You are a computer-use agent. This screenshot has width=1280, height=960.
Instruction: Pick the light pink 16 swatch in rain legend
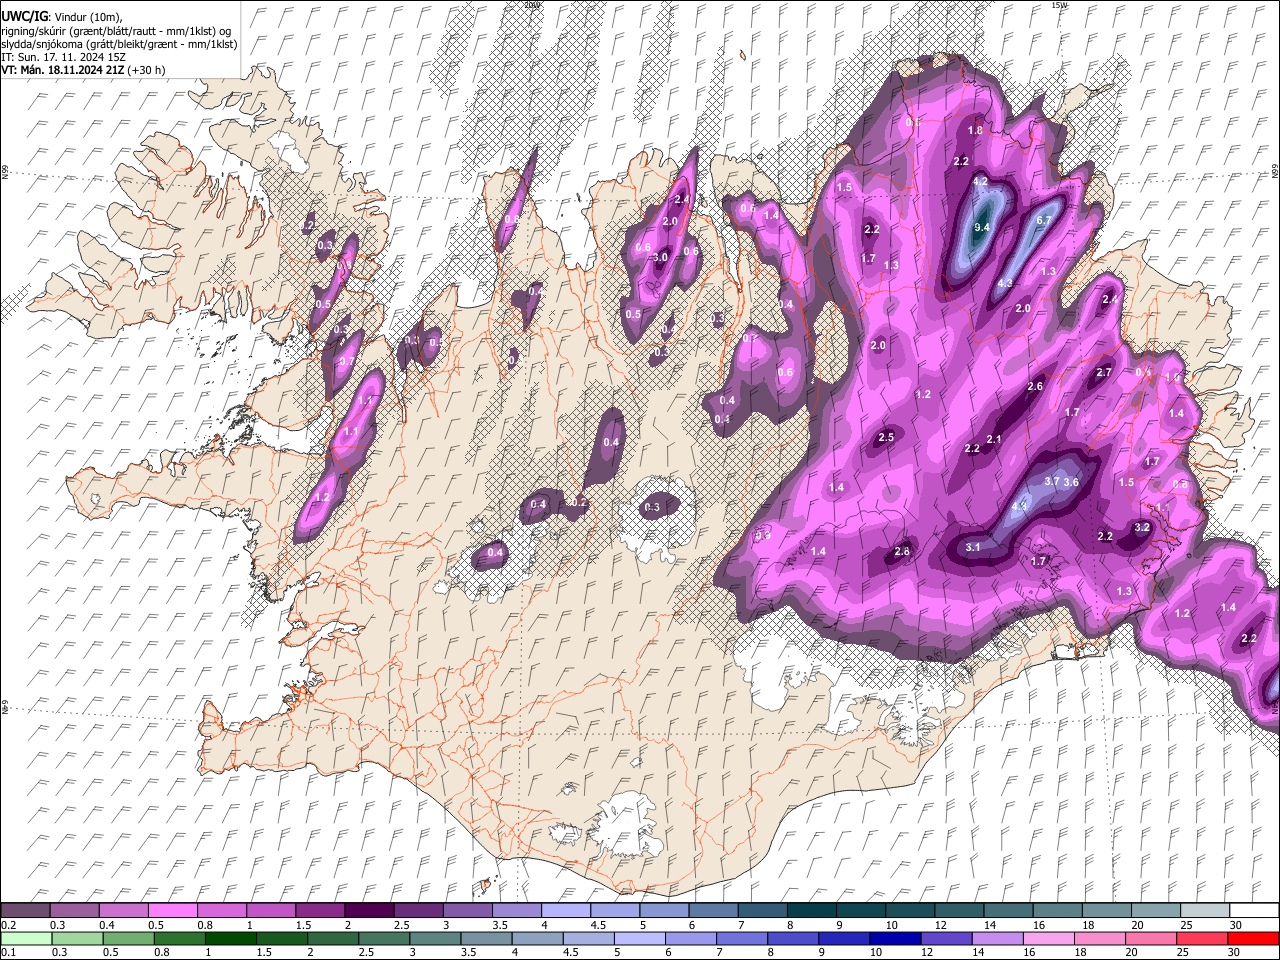[1049, 938]
